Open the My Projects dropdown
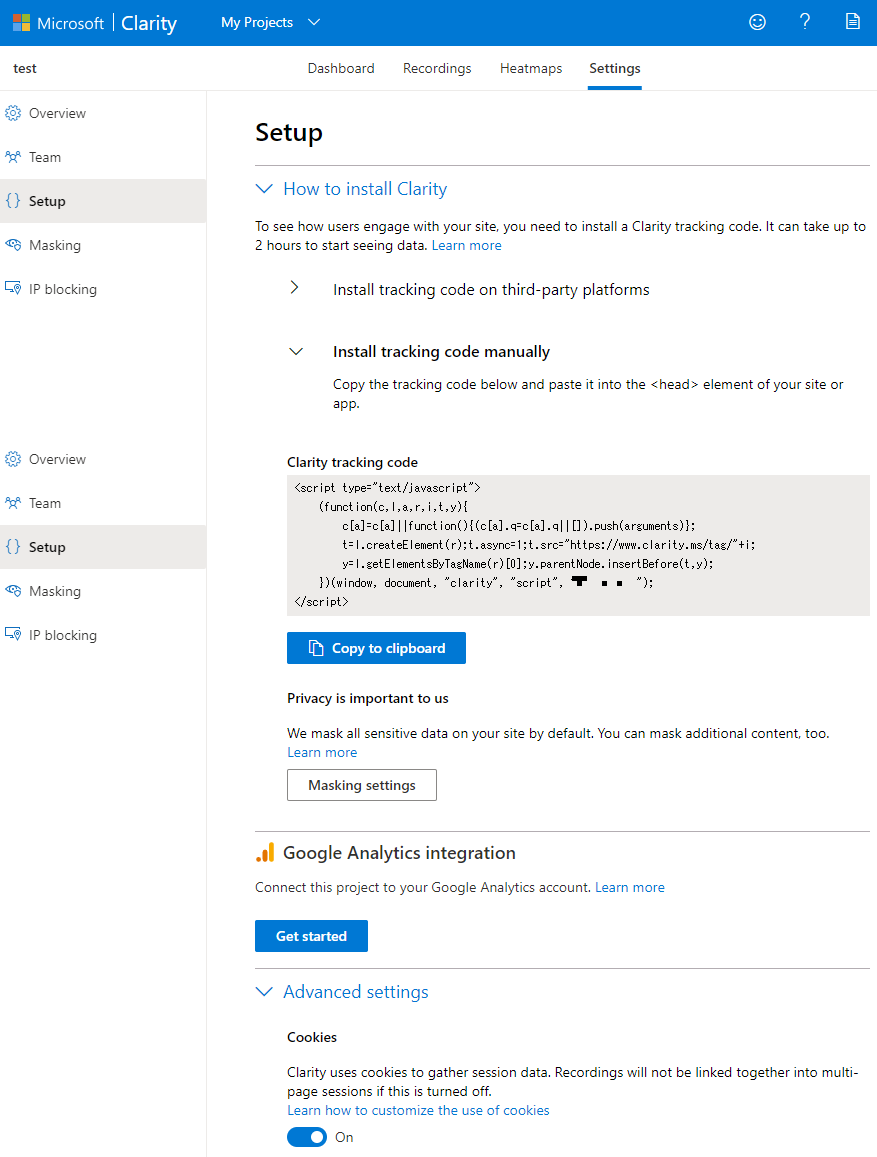Screen dimensions: 877x1157 click(x=270, y=22)
